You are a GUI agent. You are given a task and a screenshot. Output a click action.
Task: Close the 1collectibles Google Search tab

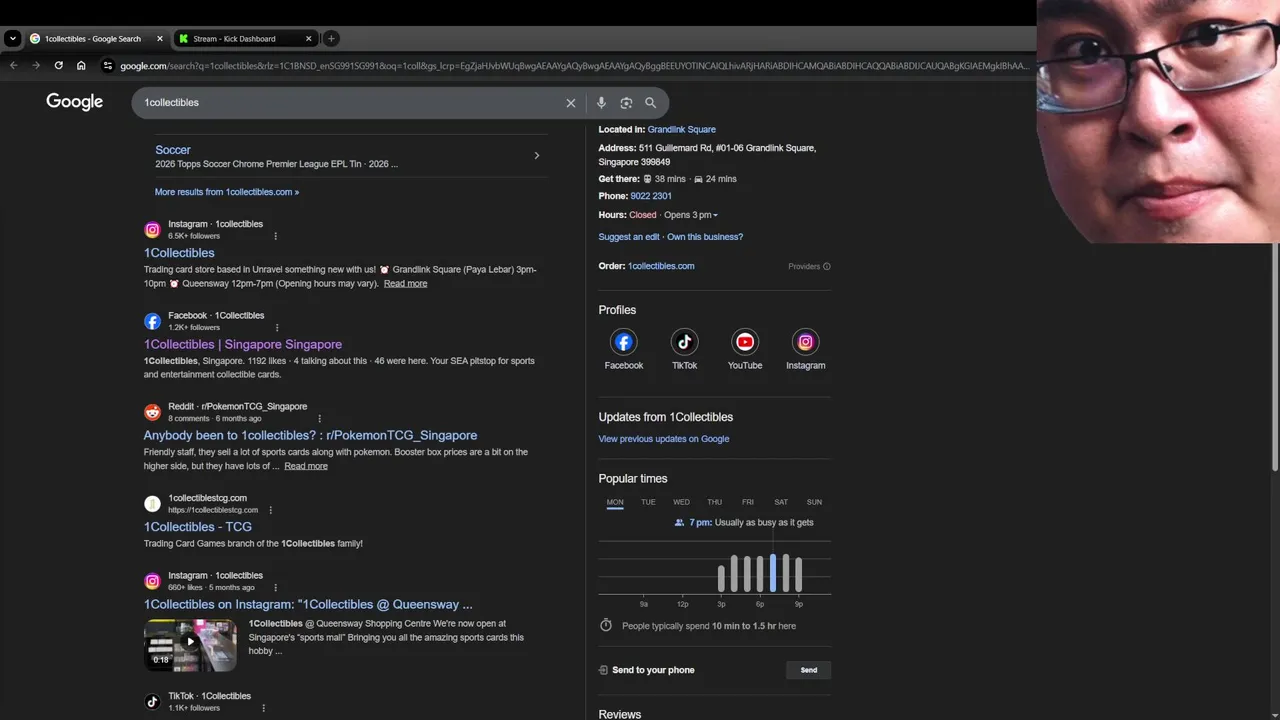[x=159, y=39]
